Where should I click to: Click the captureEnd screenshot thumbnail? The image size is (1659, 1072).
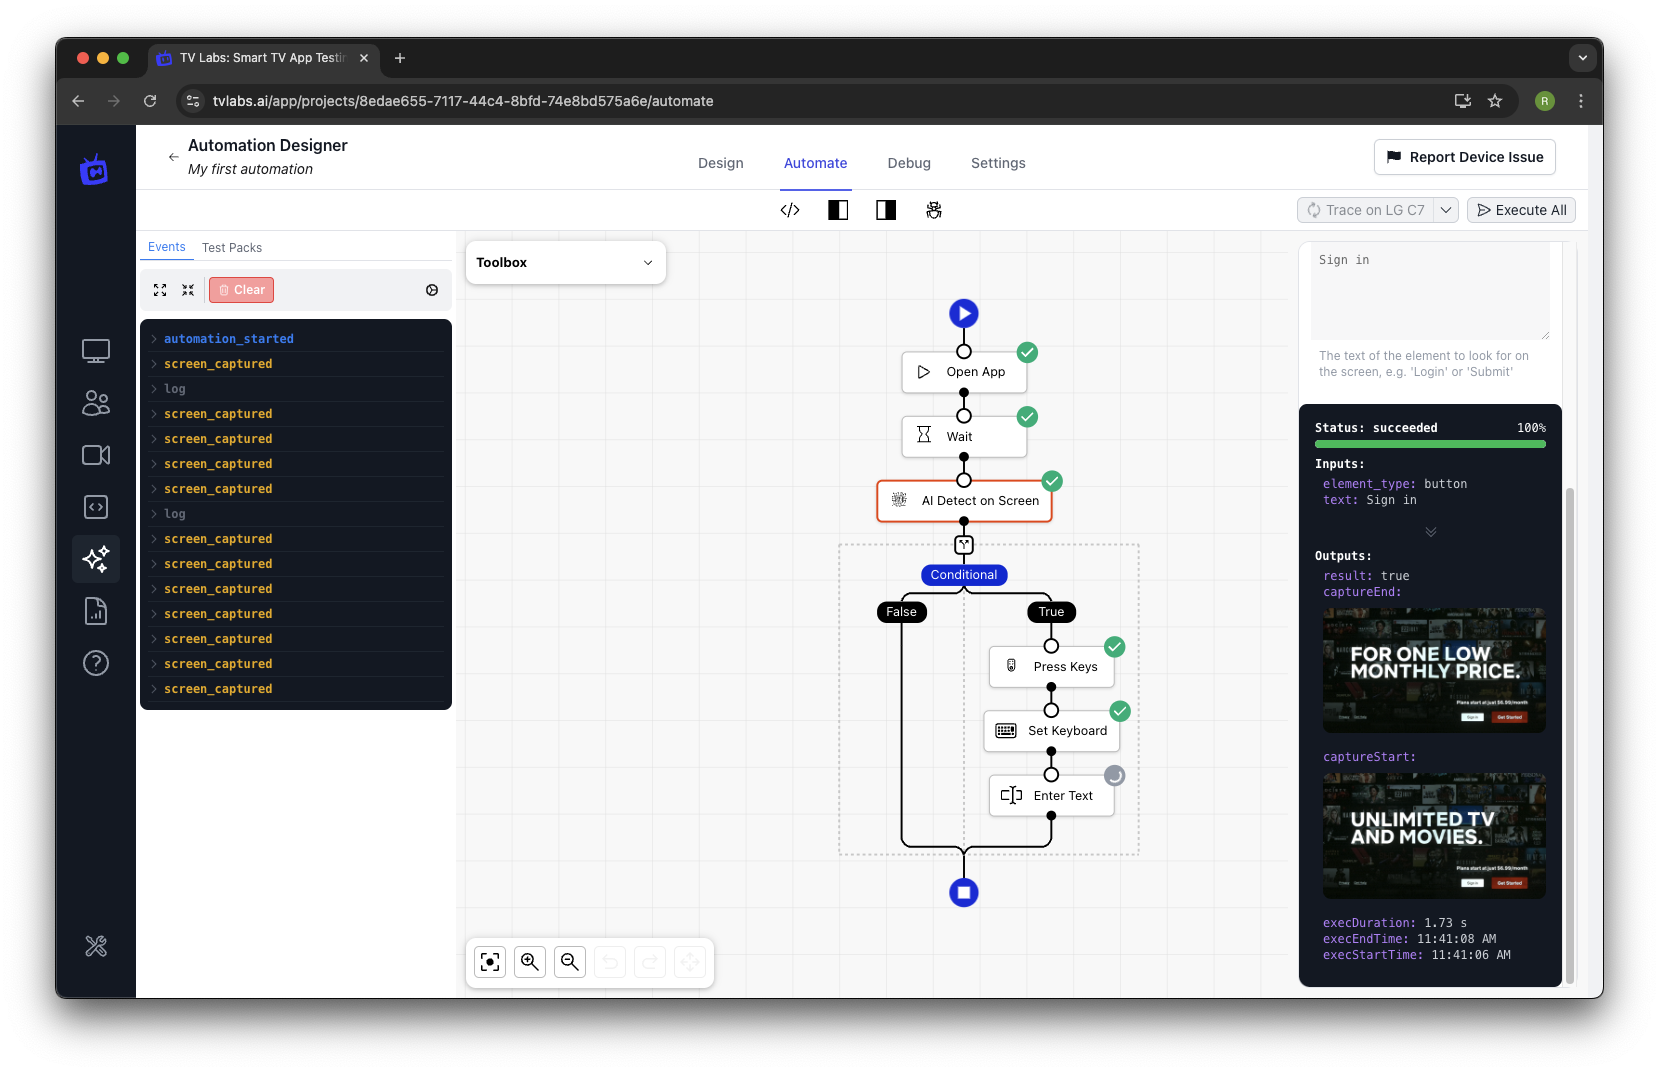point(1432,670)
